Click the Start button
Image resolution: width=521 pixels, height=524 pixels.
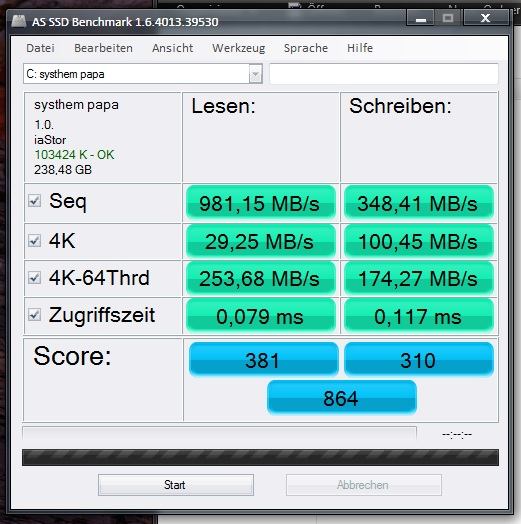coord(176,485)
